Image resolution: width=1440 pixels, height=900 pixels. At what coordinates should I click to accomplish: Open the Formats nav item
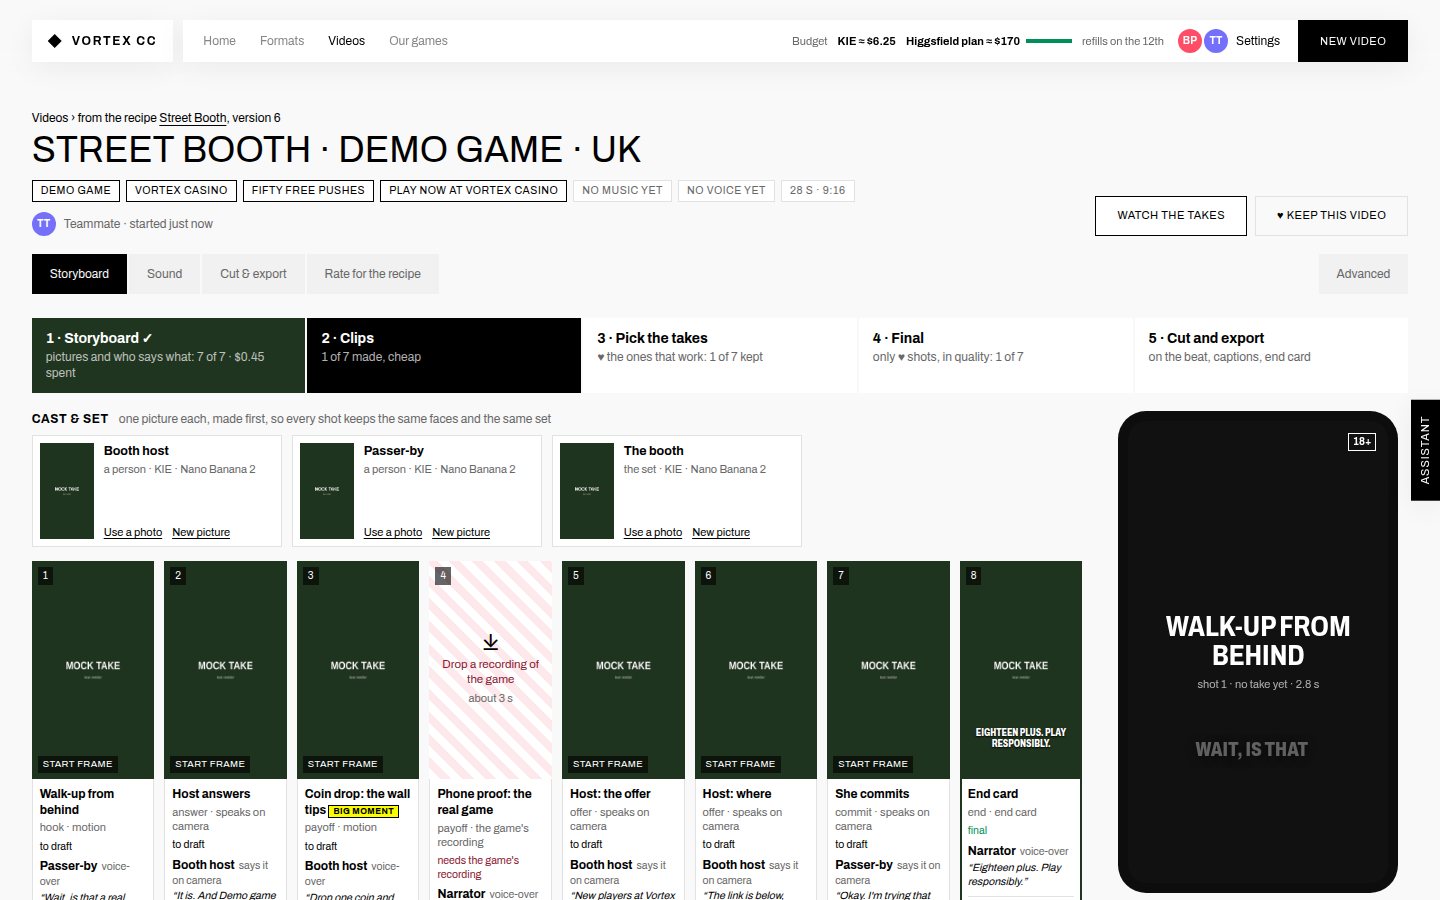282,41
